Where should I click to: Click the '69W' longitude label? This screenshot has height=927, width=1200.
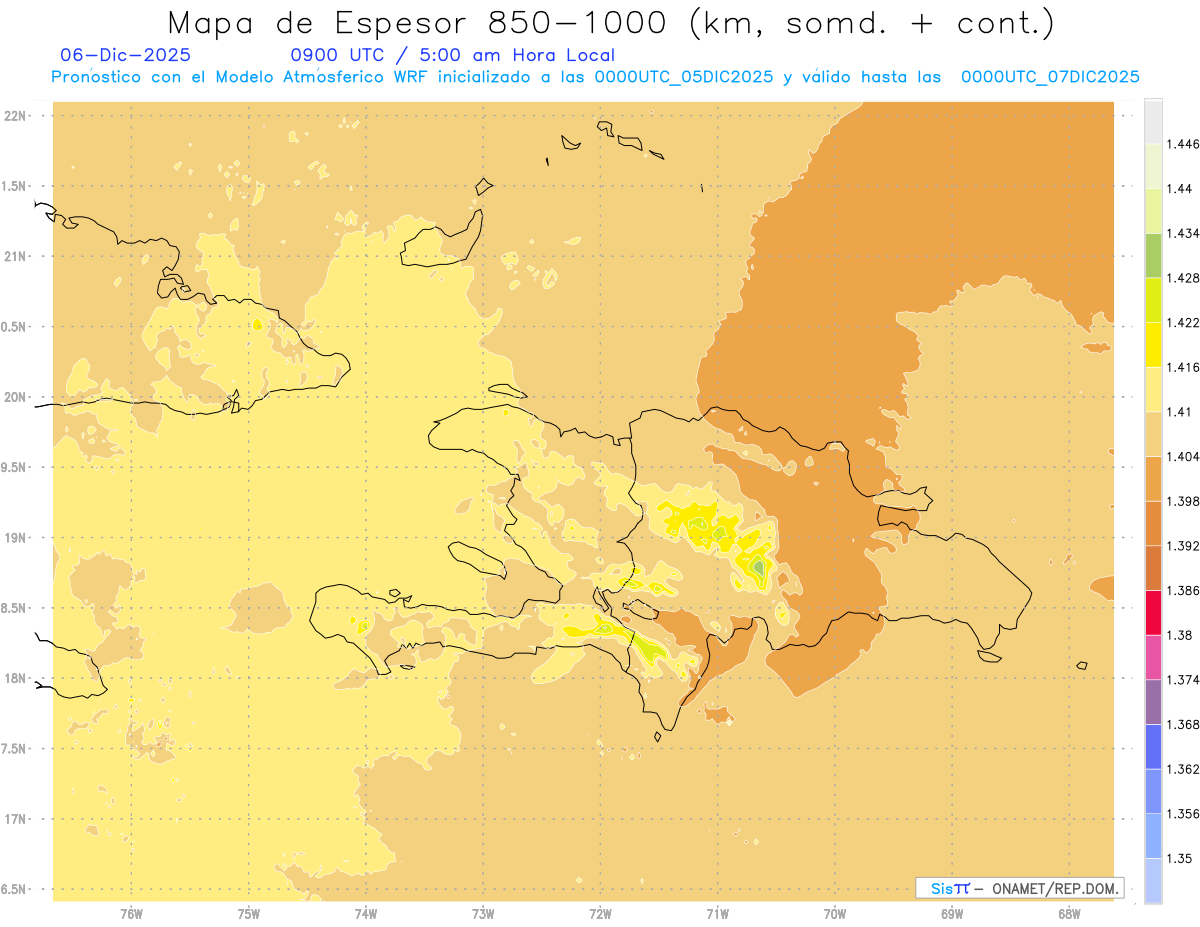pos(952,913)
